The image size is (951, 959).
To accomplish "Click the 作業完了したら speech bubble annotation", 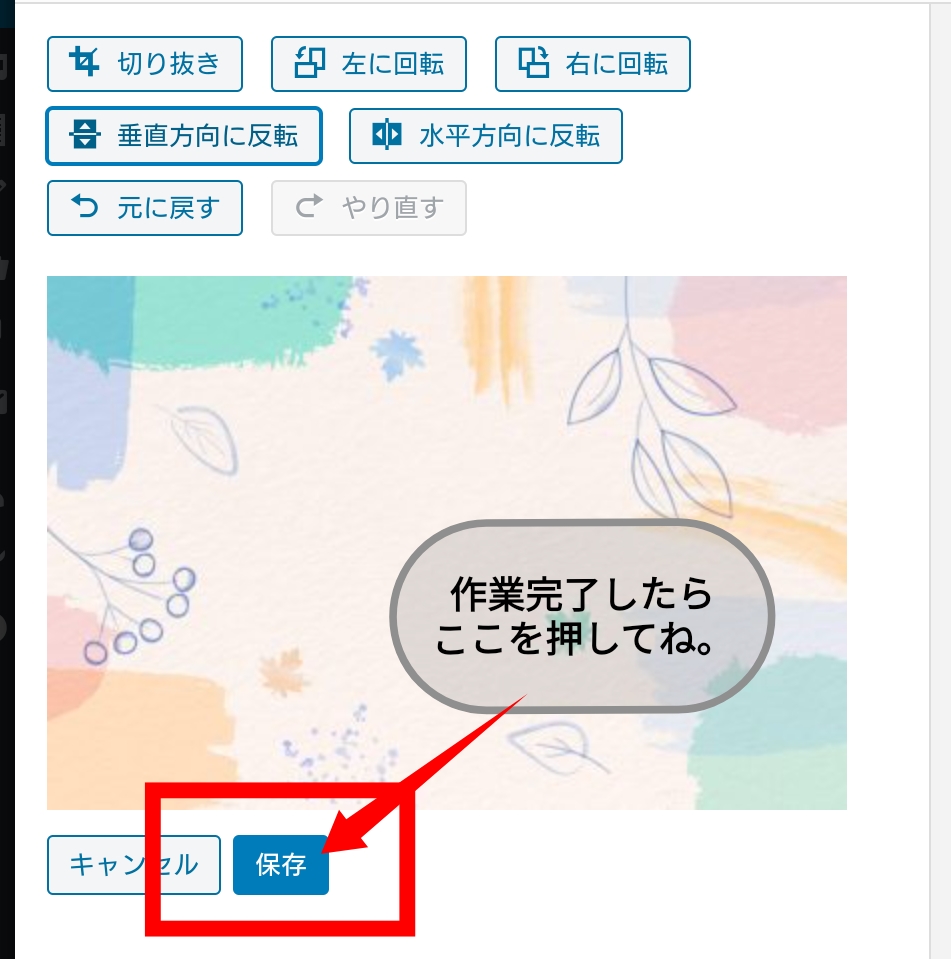I will pos(582,616).
